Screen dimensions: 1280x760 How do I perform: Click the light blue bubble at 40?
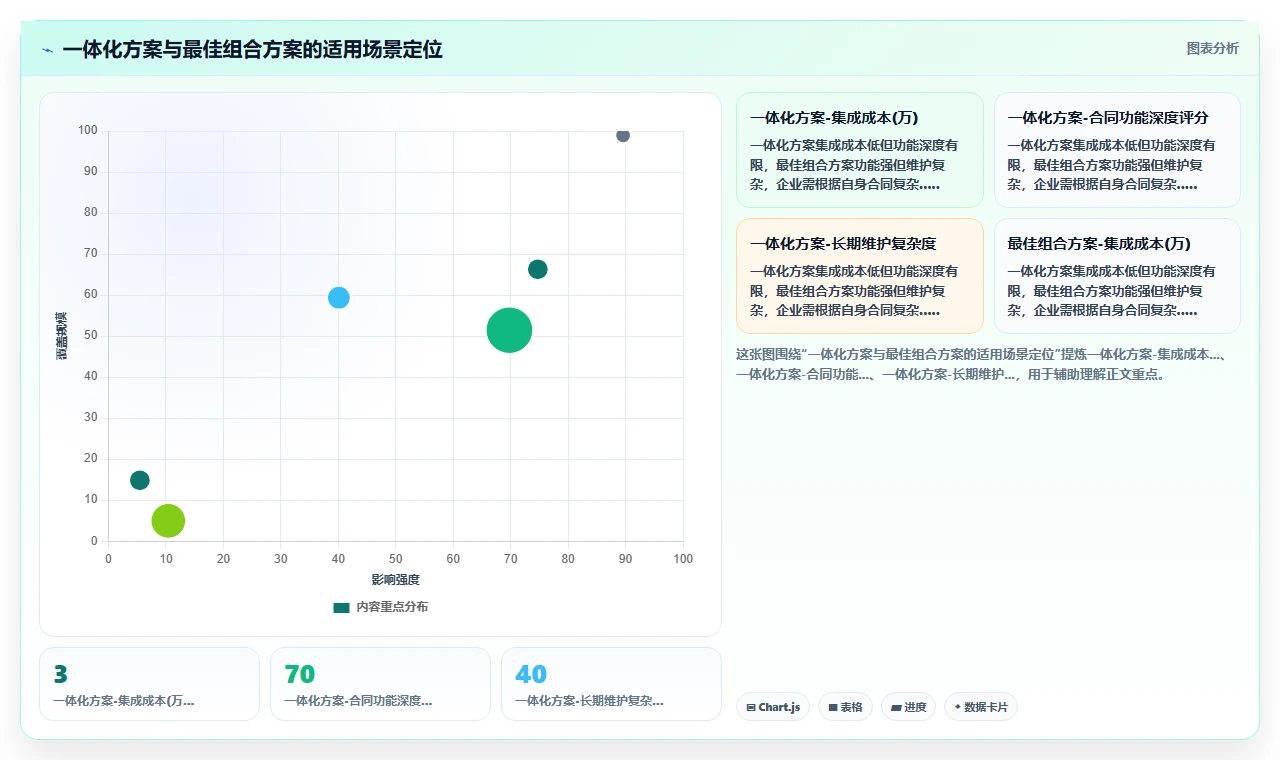(339, 298)
